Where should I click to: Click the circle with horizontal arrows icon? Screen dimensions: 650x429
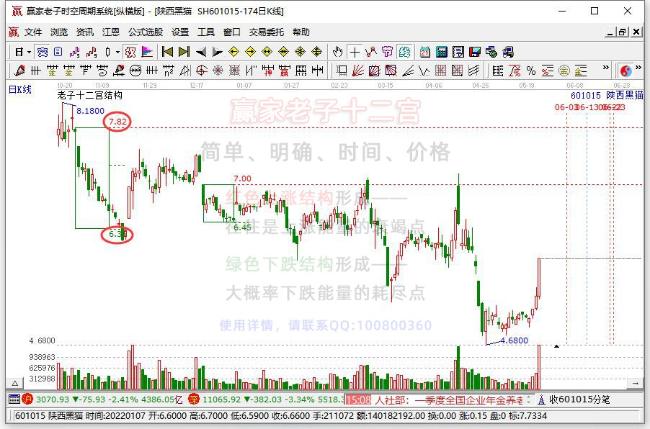pyautogui.click(x=135, y=71)
